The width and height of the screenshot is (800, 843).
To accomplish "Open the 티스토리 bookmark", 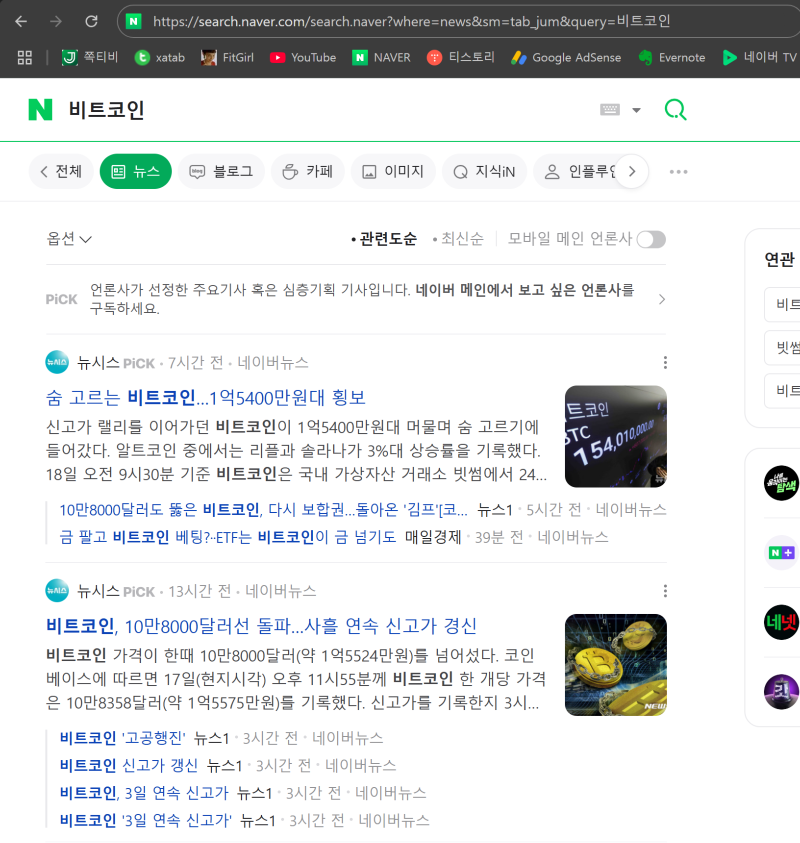I will [x=460, y=58].
